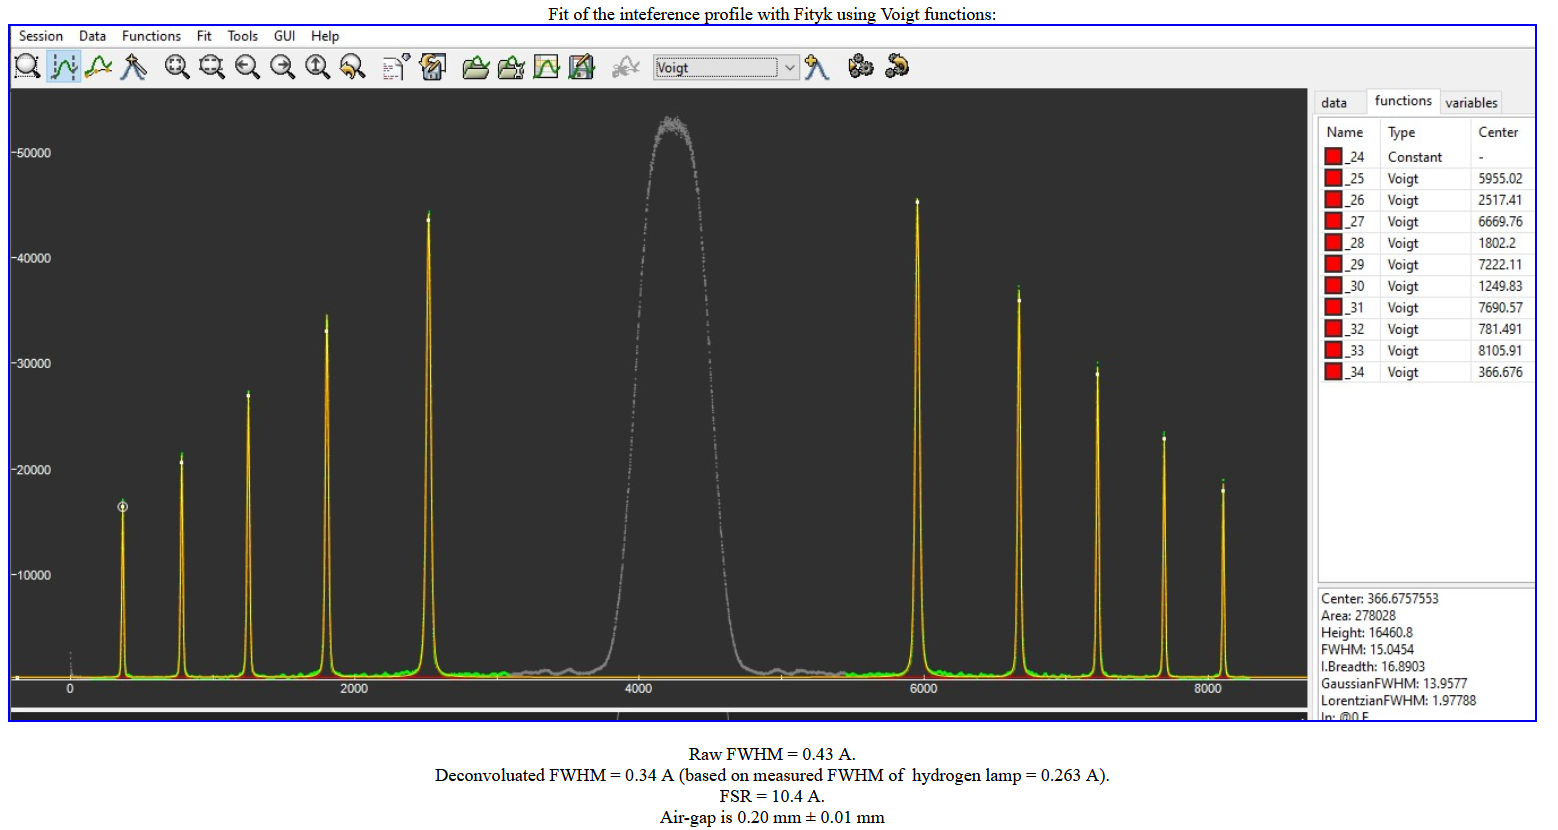Choose the add-peak mode tool
The image size is (1558, 830).
click(133, 67)
